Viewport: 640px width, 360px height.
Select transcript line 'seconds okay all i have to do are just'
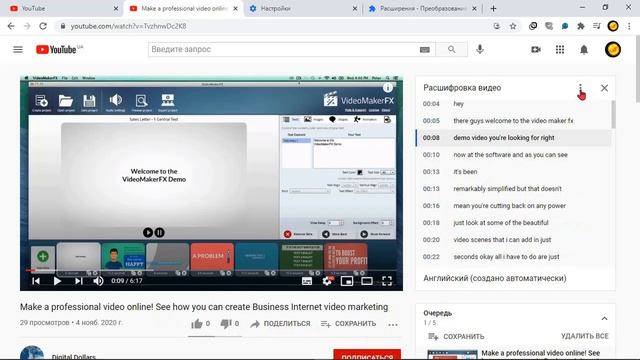point(513,257)
